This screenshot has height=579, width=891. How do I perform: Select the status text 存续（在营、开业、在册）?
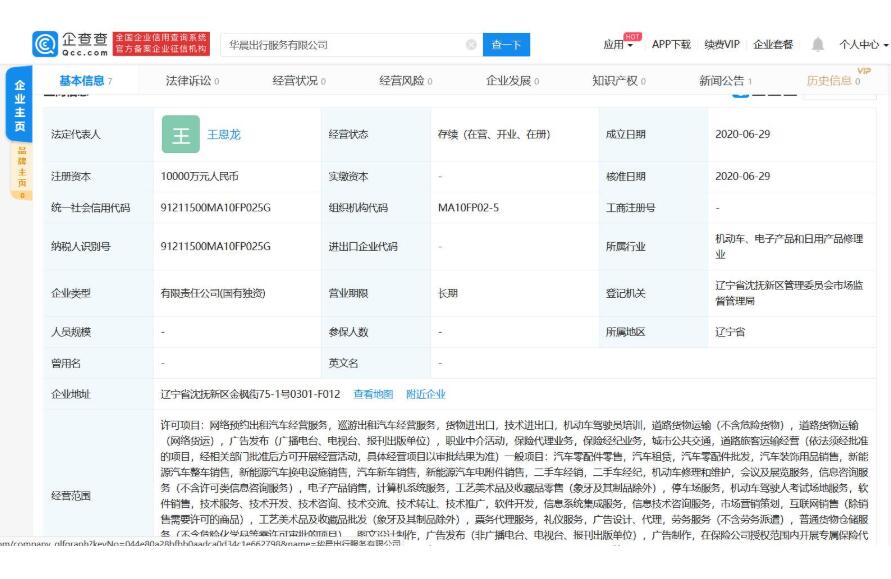click(x=494, y=135)
